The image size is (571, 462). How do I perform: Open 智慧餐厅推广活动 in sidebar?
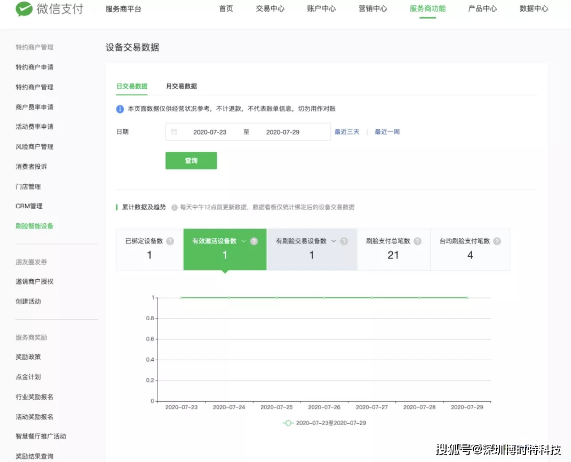tap(41, 436)
